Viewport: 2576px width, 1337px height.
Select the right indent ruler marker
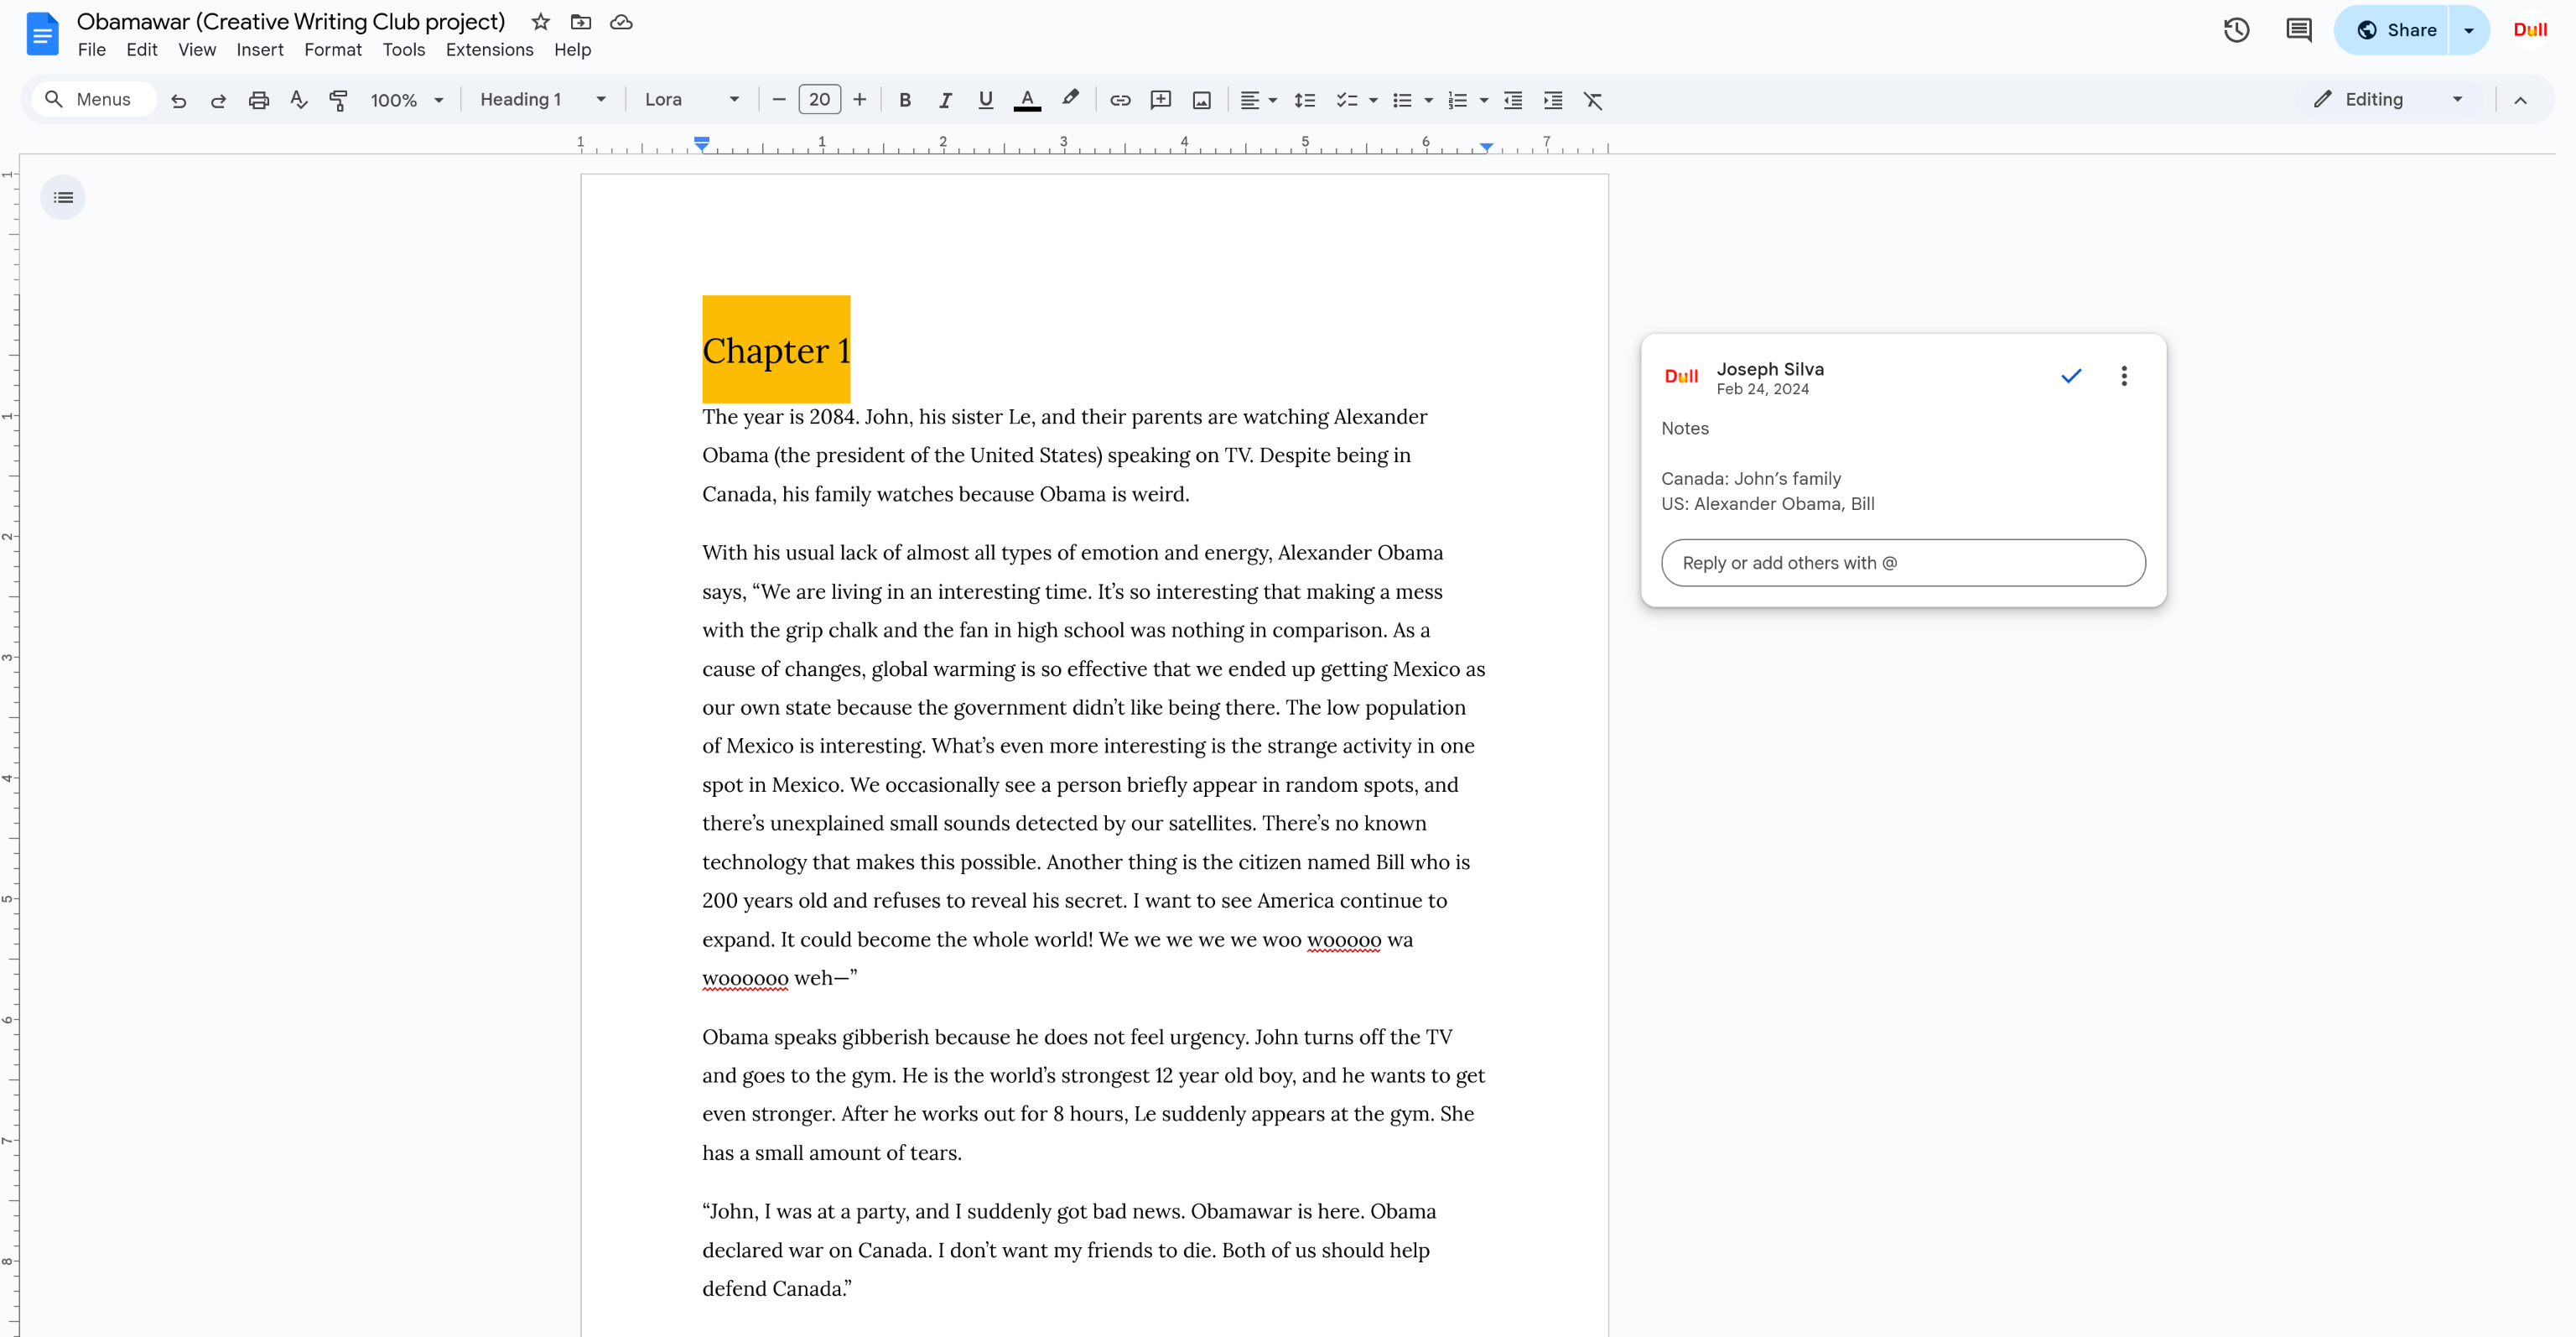tap(1487, 147)
